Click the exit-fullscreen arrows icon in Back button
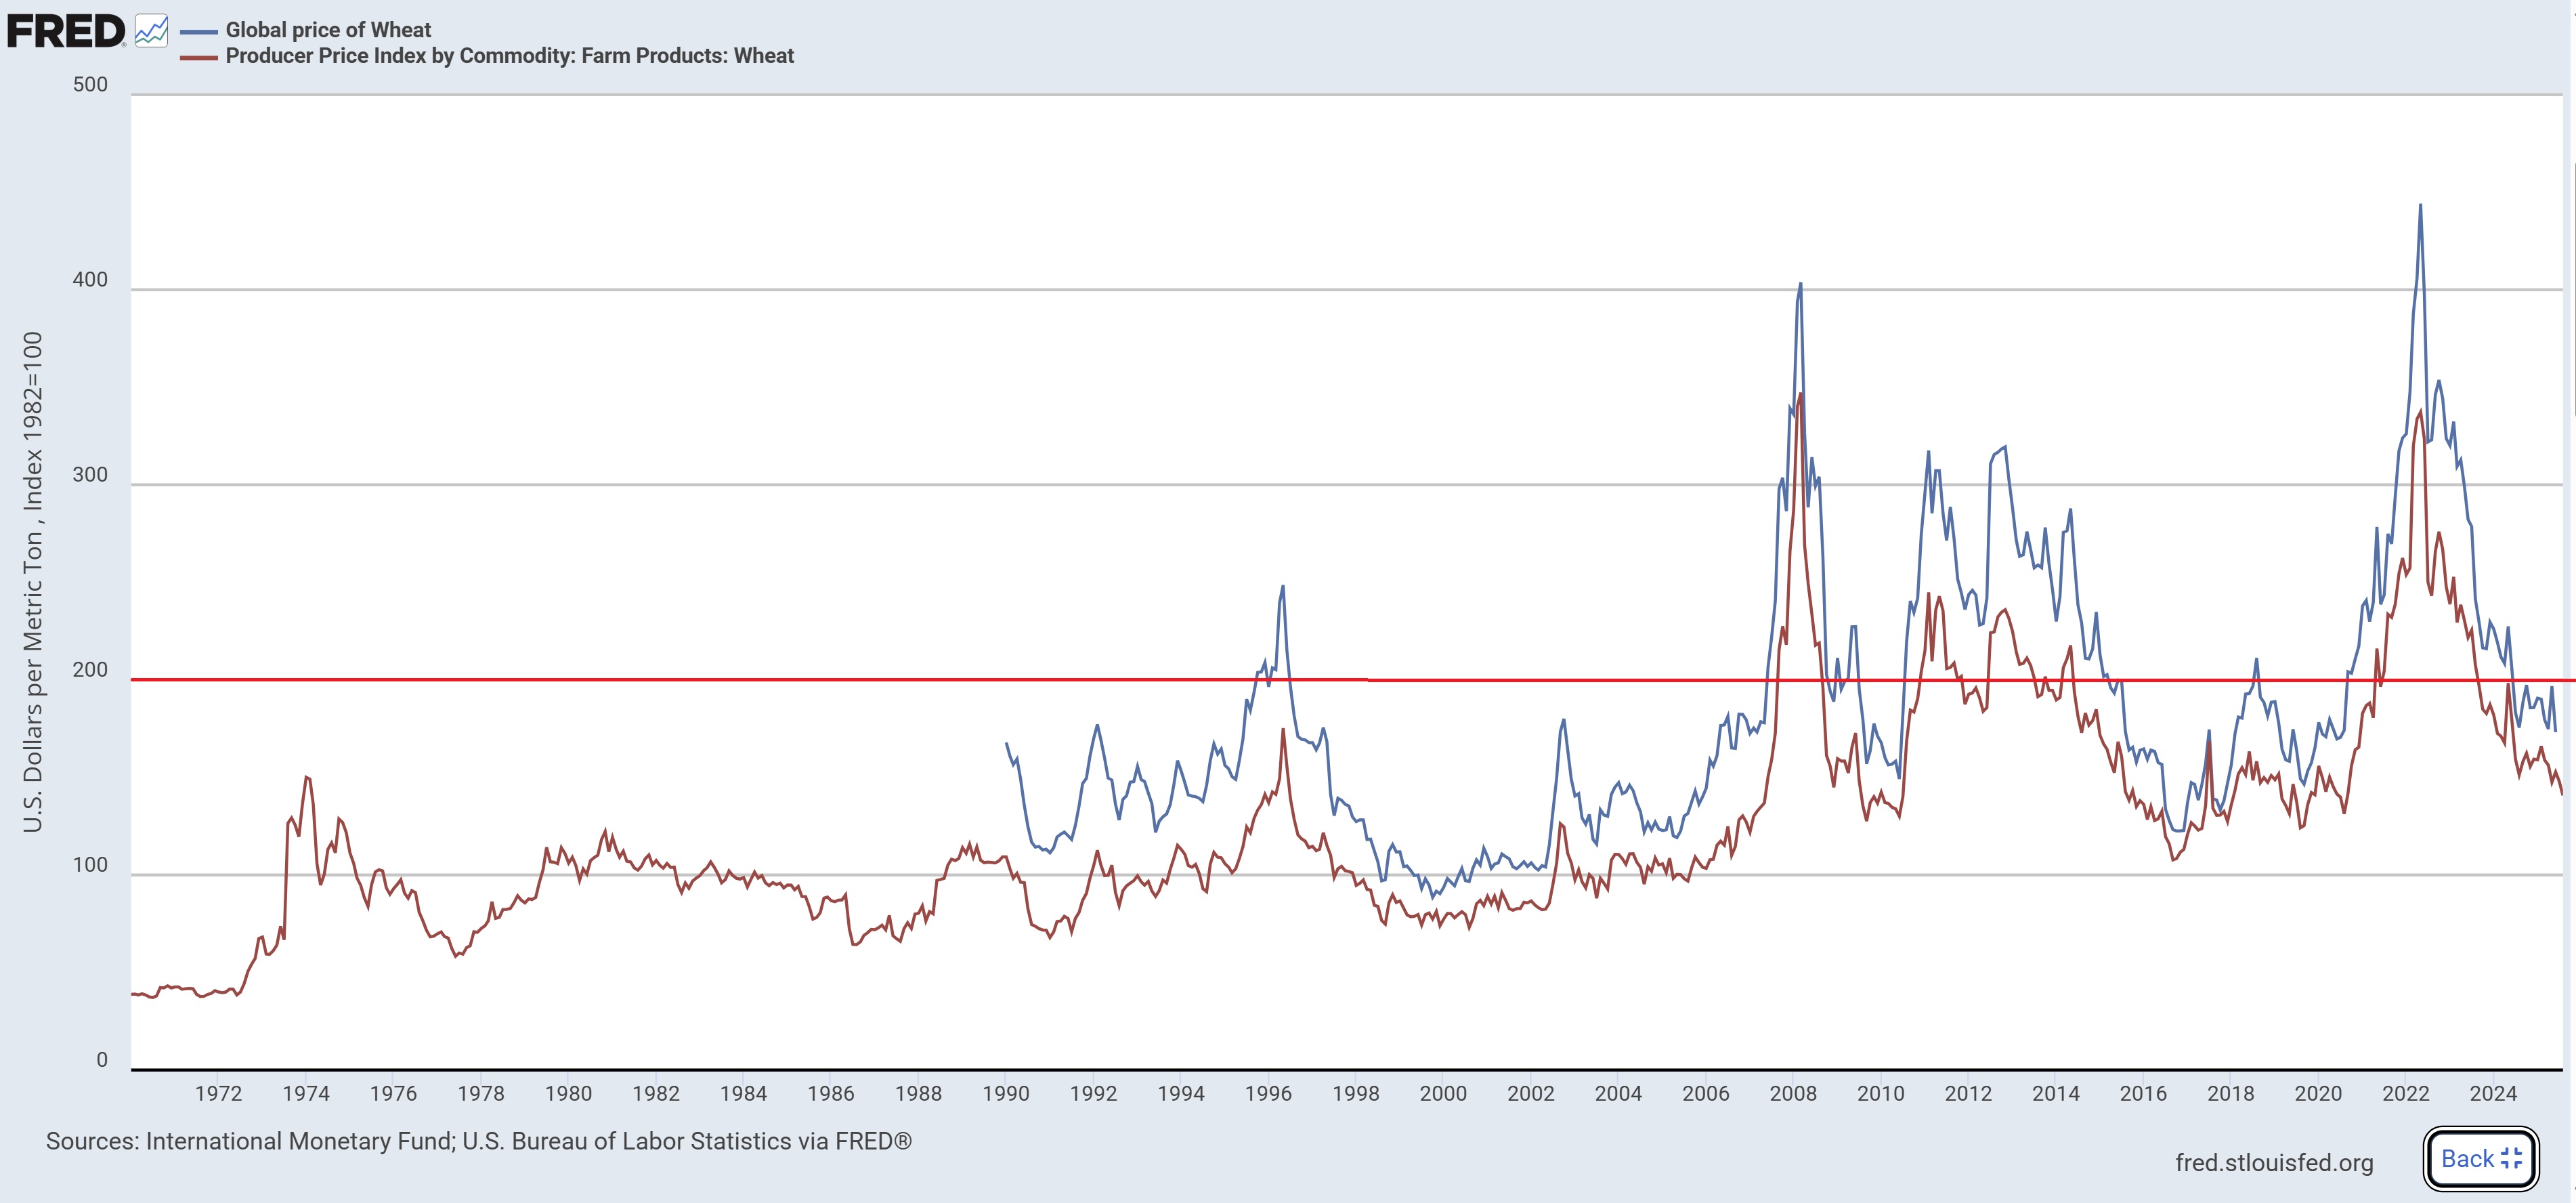 tap(2510, 1158)
